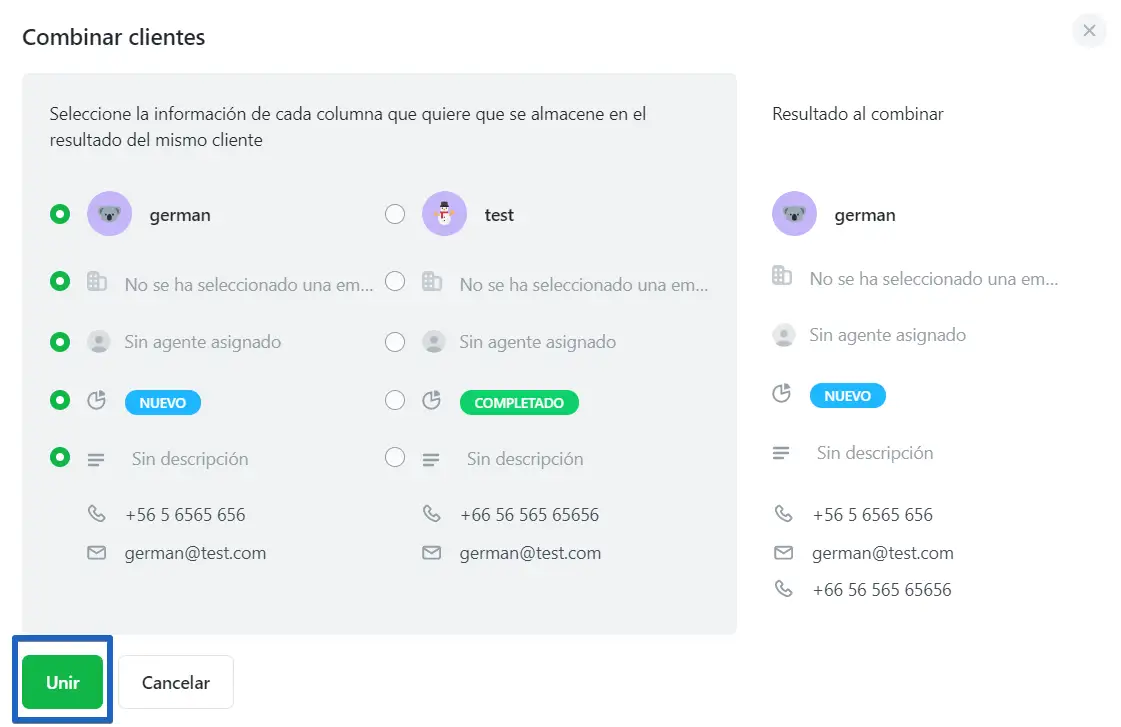
Task: Click the COMPLETADO status badge
Action: [x=519, y=402]
